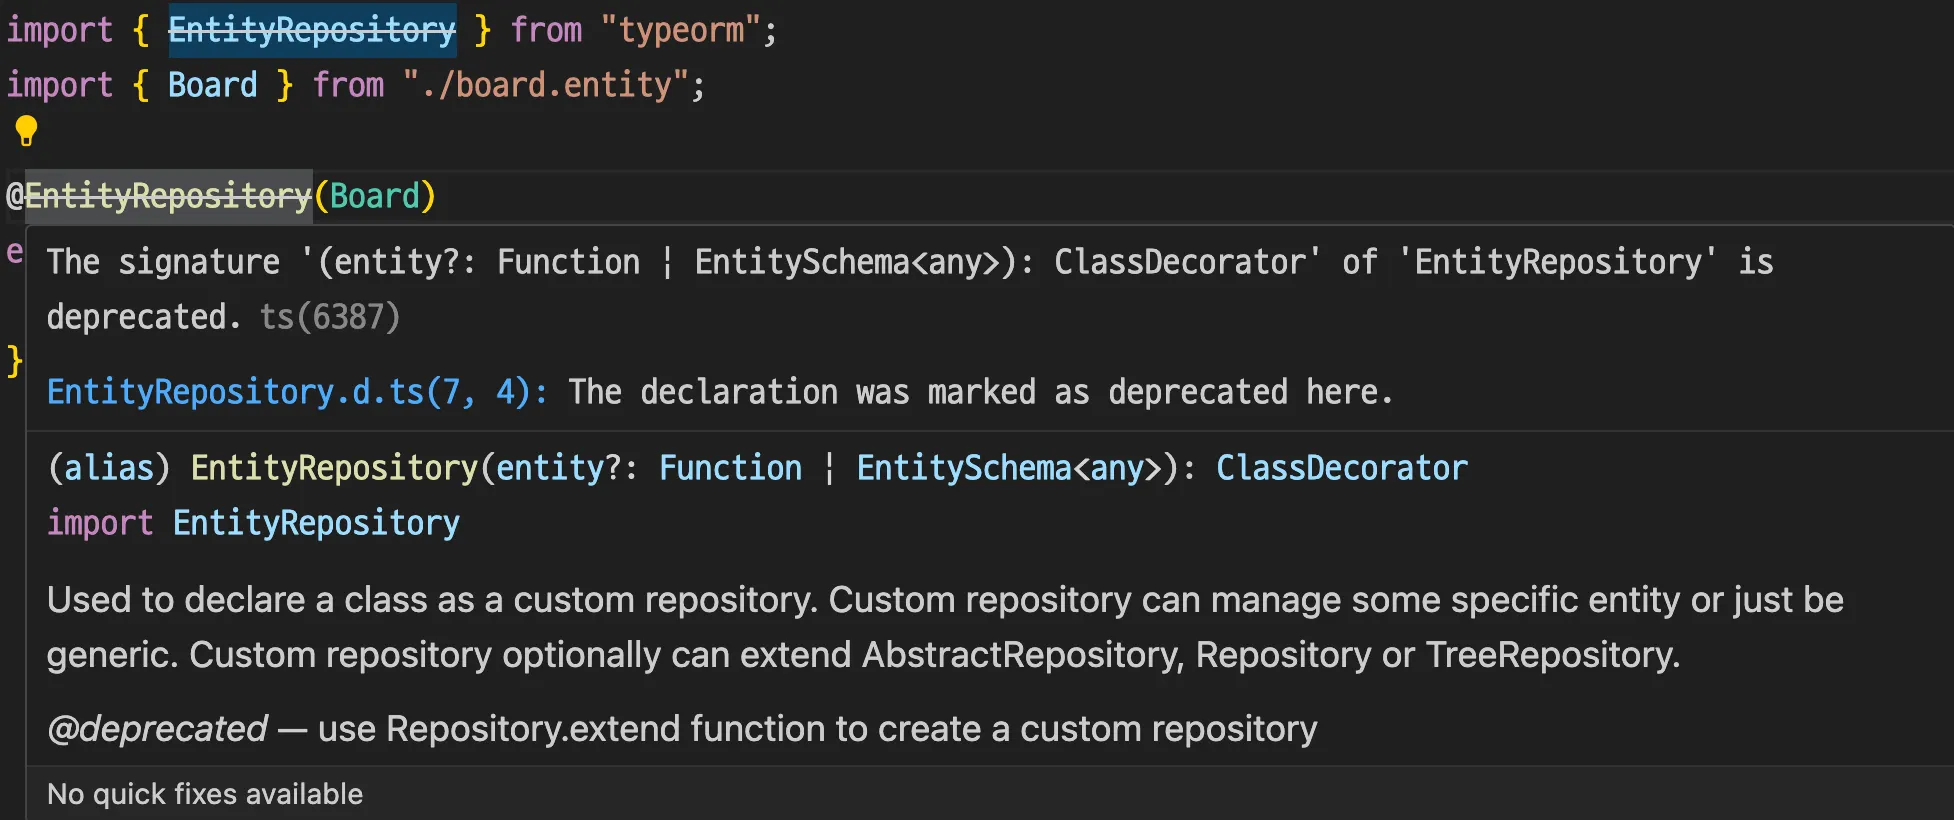This screenshot has height=820, width=1954.
Task: Click the yellow lightbulb code action icon
Action: 26,131
